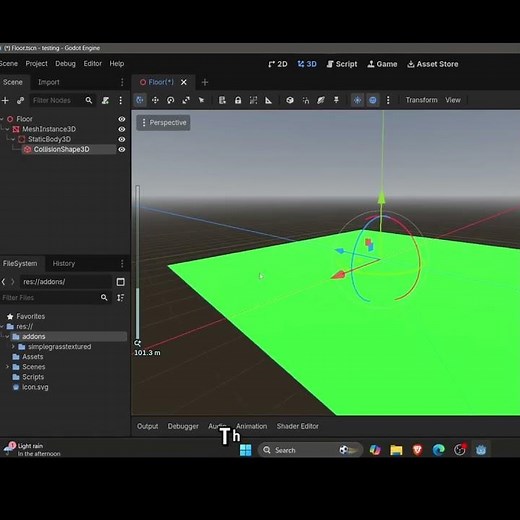This screenshot has height=520, width=520.
Task: Click the arrow-cursor Select mode tool
Action: (201, 100)
